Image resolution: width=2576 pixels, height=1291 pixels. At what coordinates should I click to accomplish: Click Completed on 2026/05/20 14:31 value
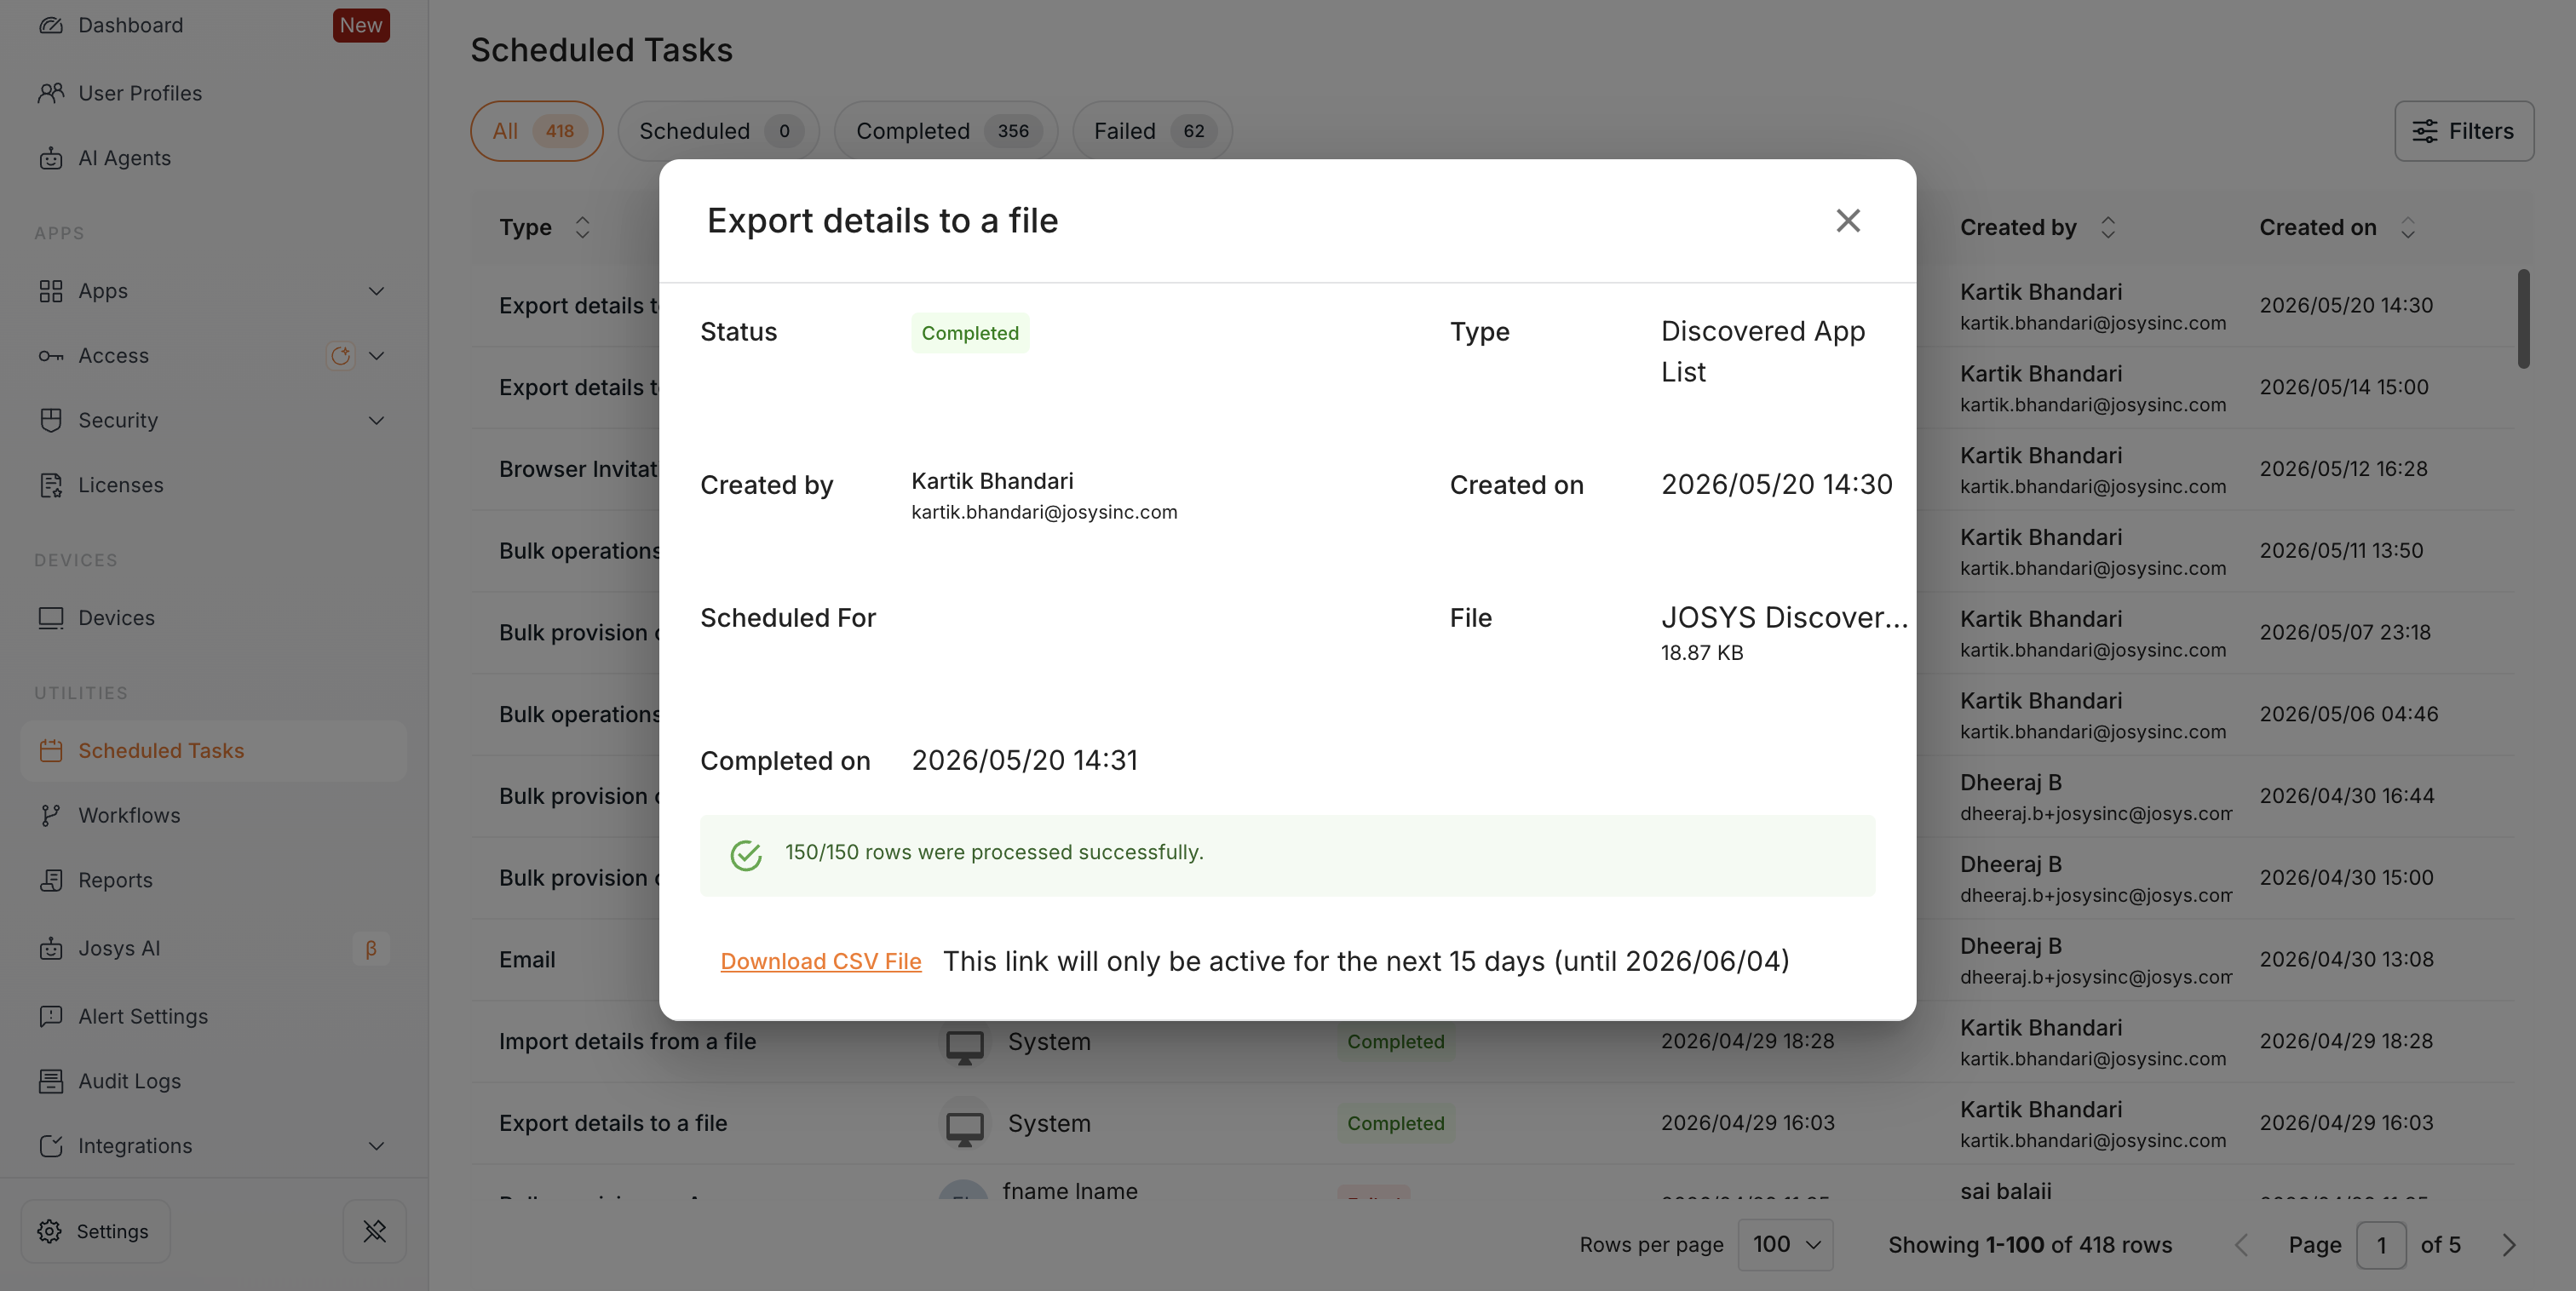[1024, 760]
